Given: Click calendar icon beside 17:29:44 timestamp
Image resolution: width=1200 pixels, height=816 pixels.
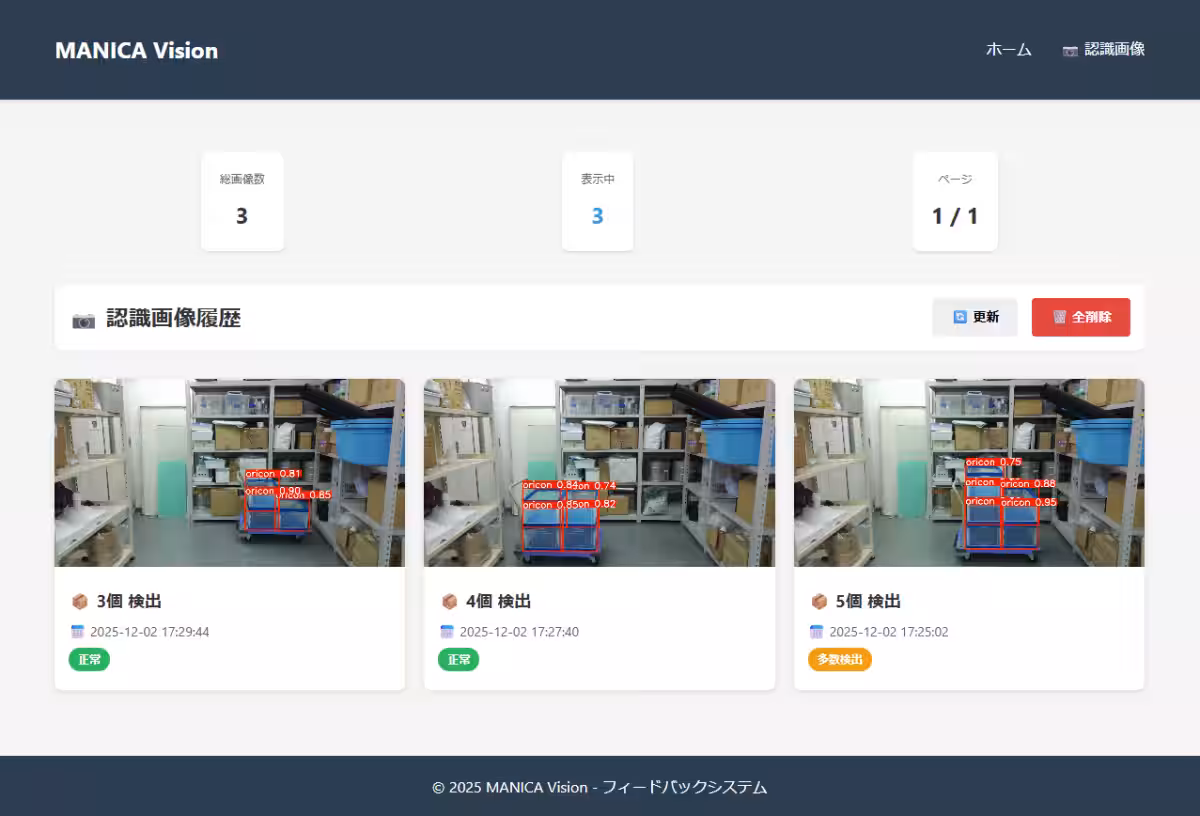Looking at the screenshot, I should coord(78,632).
